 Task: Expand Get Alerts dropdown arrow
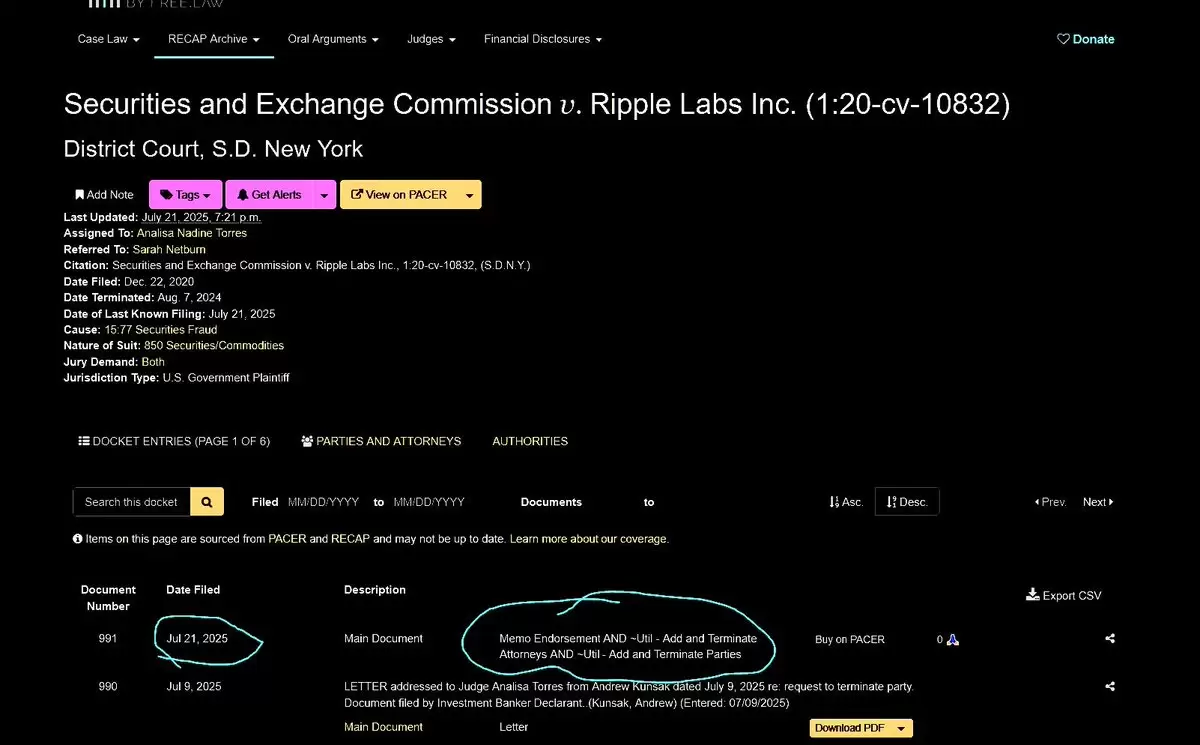click(x=323, y=195)
